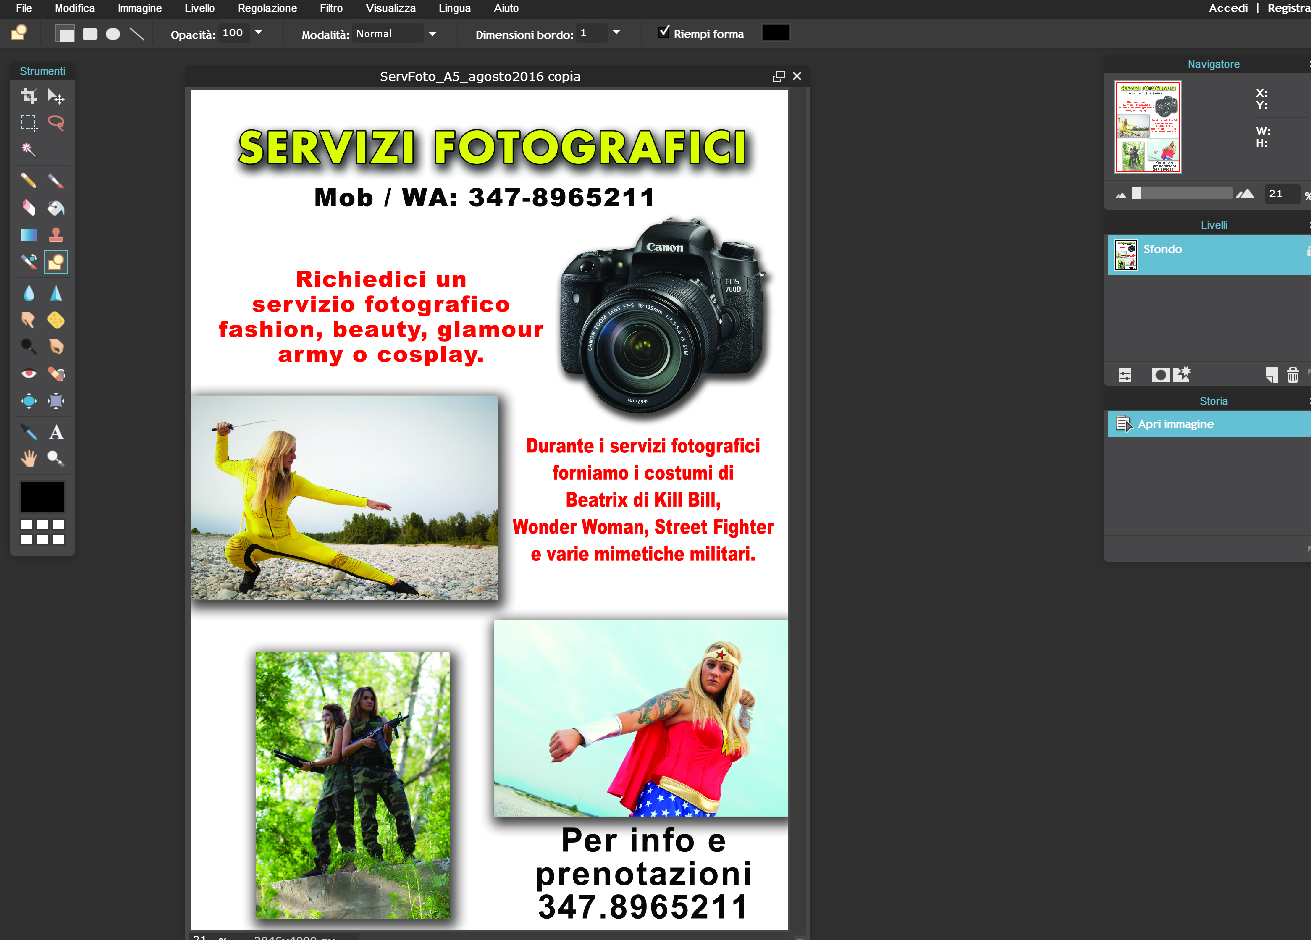The height and width of the screenshot is (940, 1311).
Task: Select the Pinch tool
Action: (x=56, y=400)
